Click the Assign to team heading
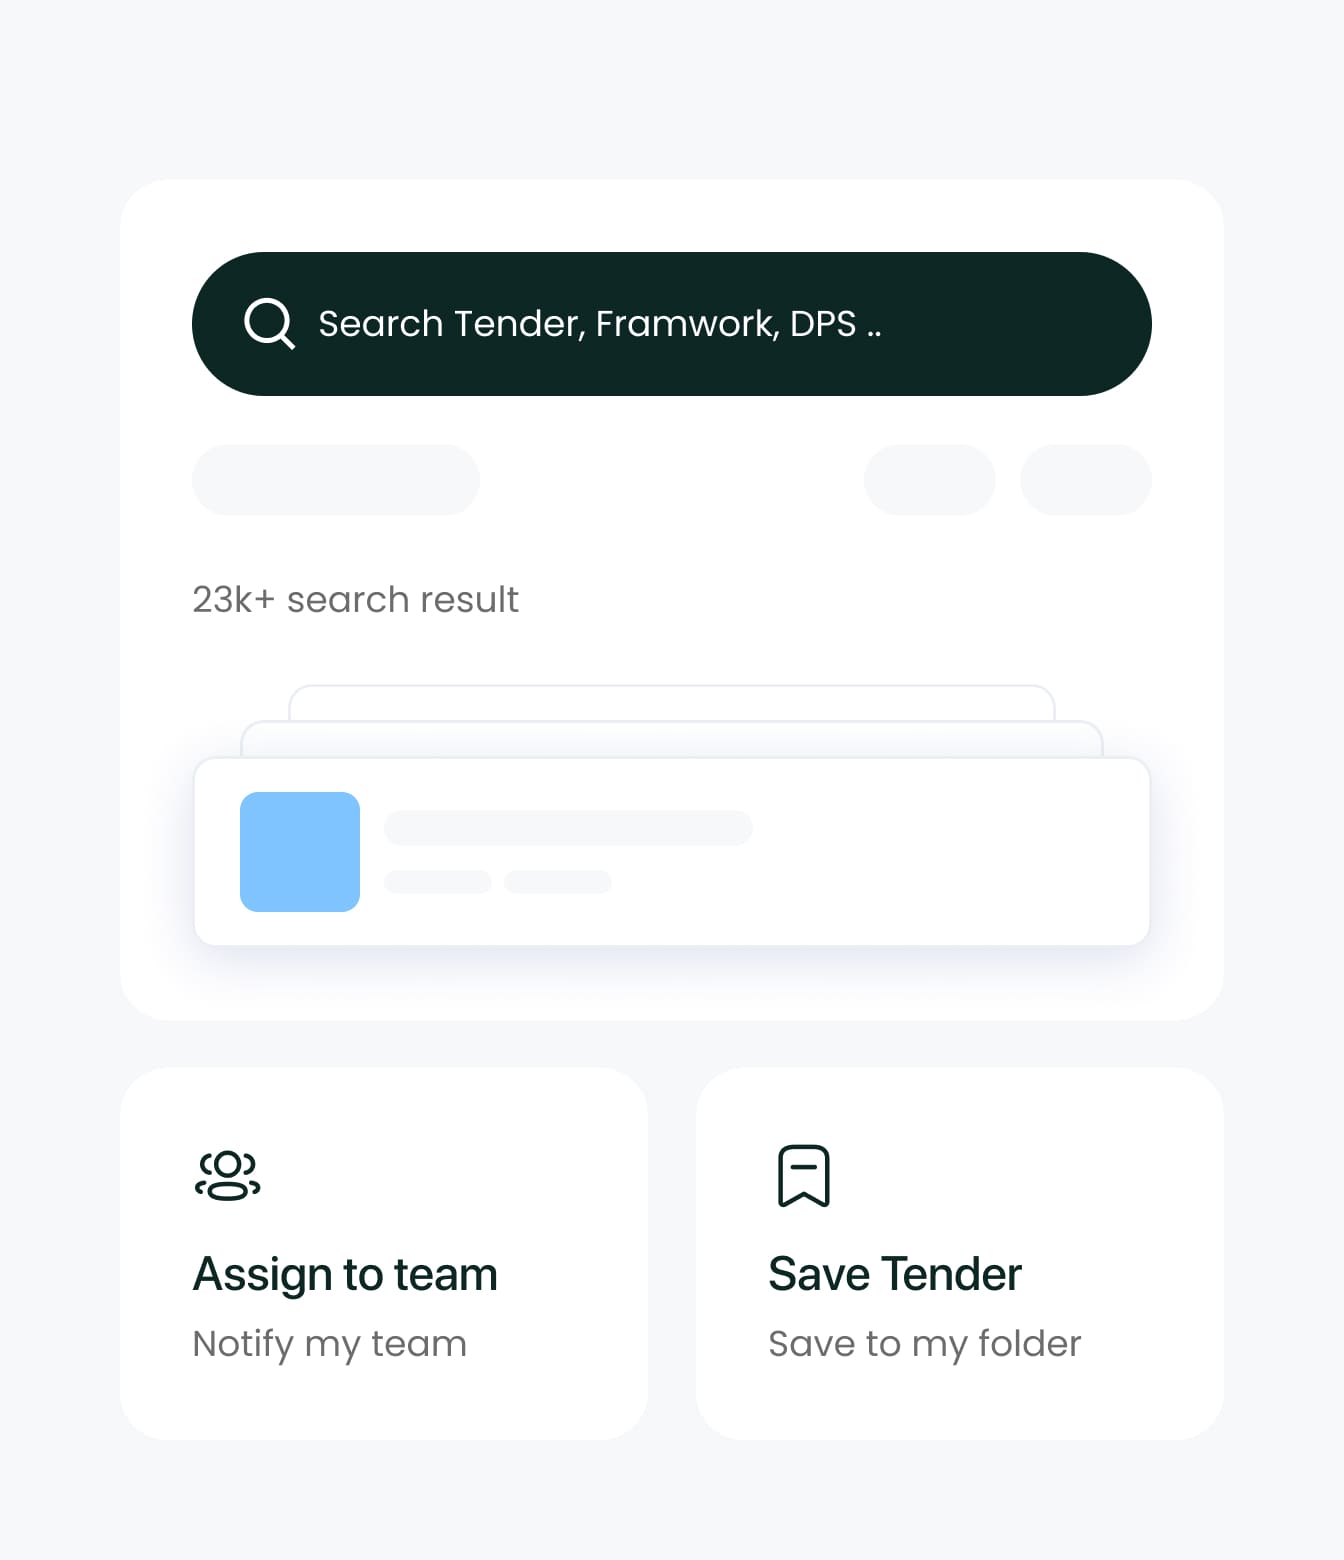 (345, 1274)
